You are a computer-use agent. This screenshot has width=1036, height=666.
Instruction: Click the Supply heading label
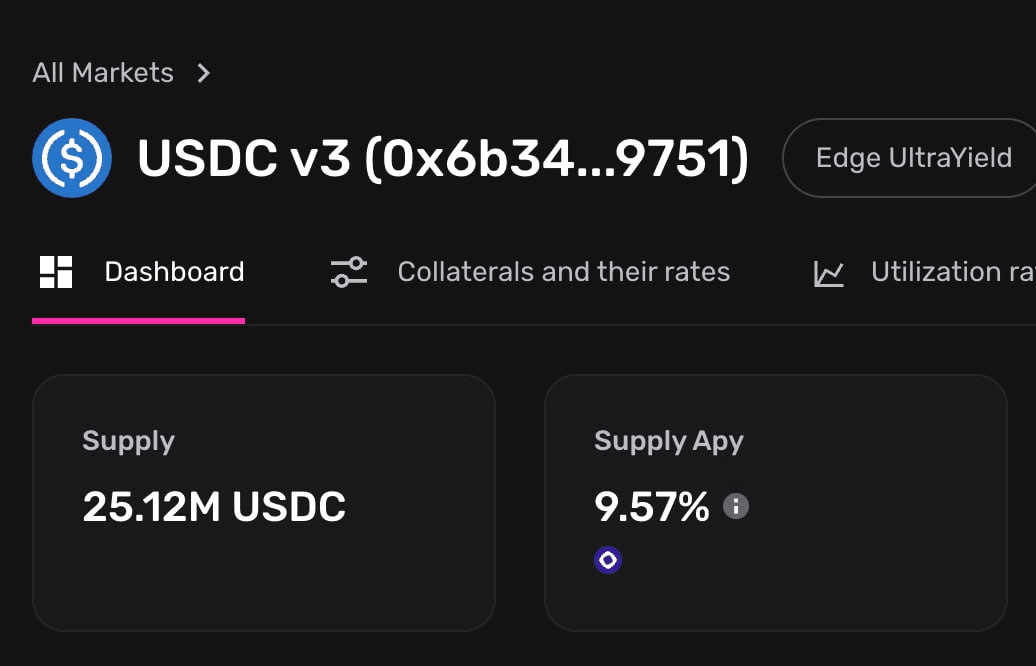coord(128,441)
